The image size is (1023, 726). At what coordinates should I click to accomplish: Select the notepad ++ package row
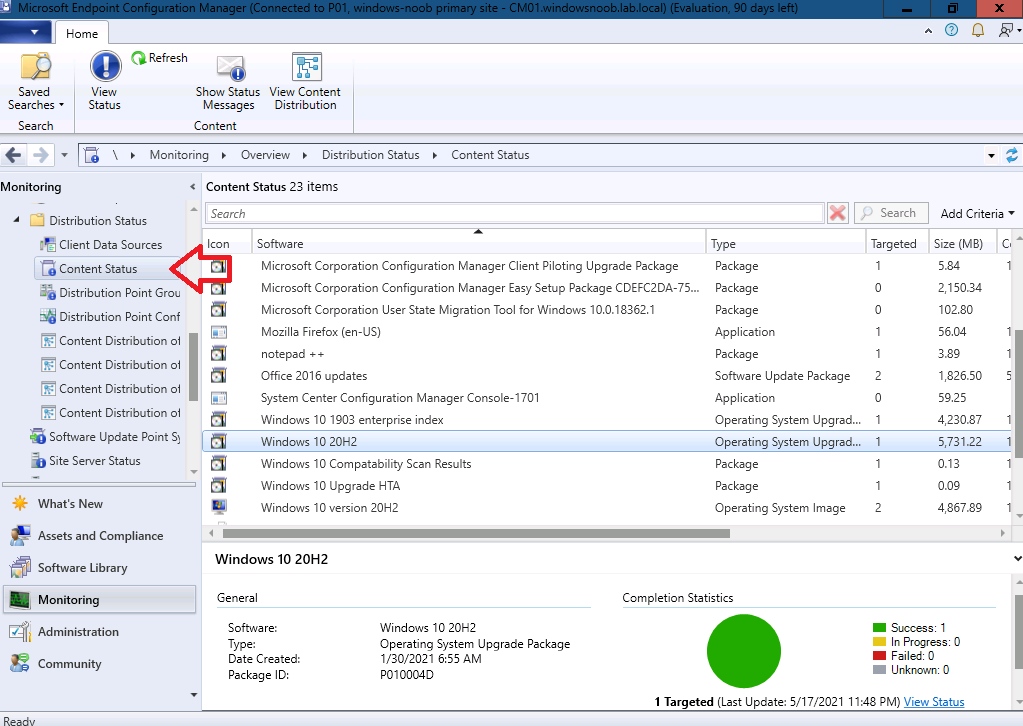pyautogui.click(x=606, y=354)
